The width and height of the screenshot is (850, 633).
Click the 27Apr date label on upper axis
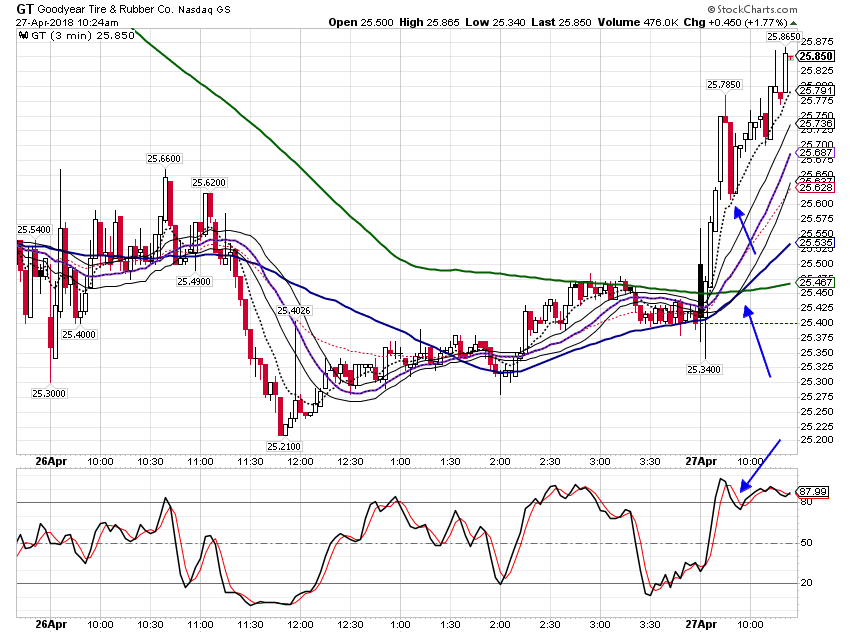pos(701,461)
